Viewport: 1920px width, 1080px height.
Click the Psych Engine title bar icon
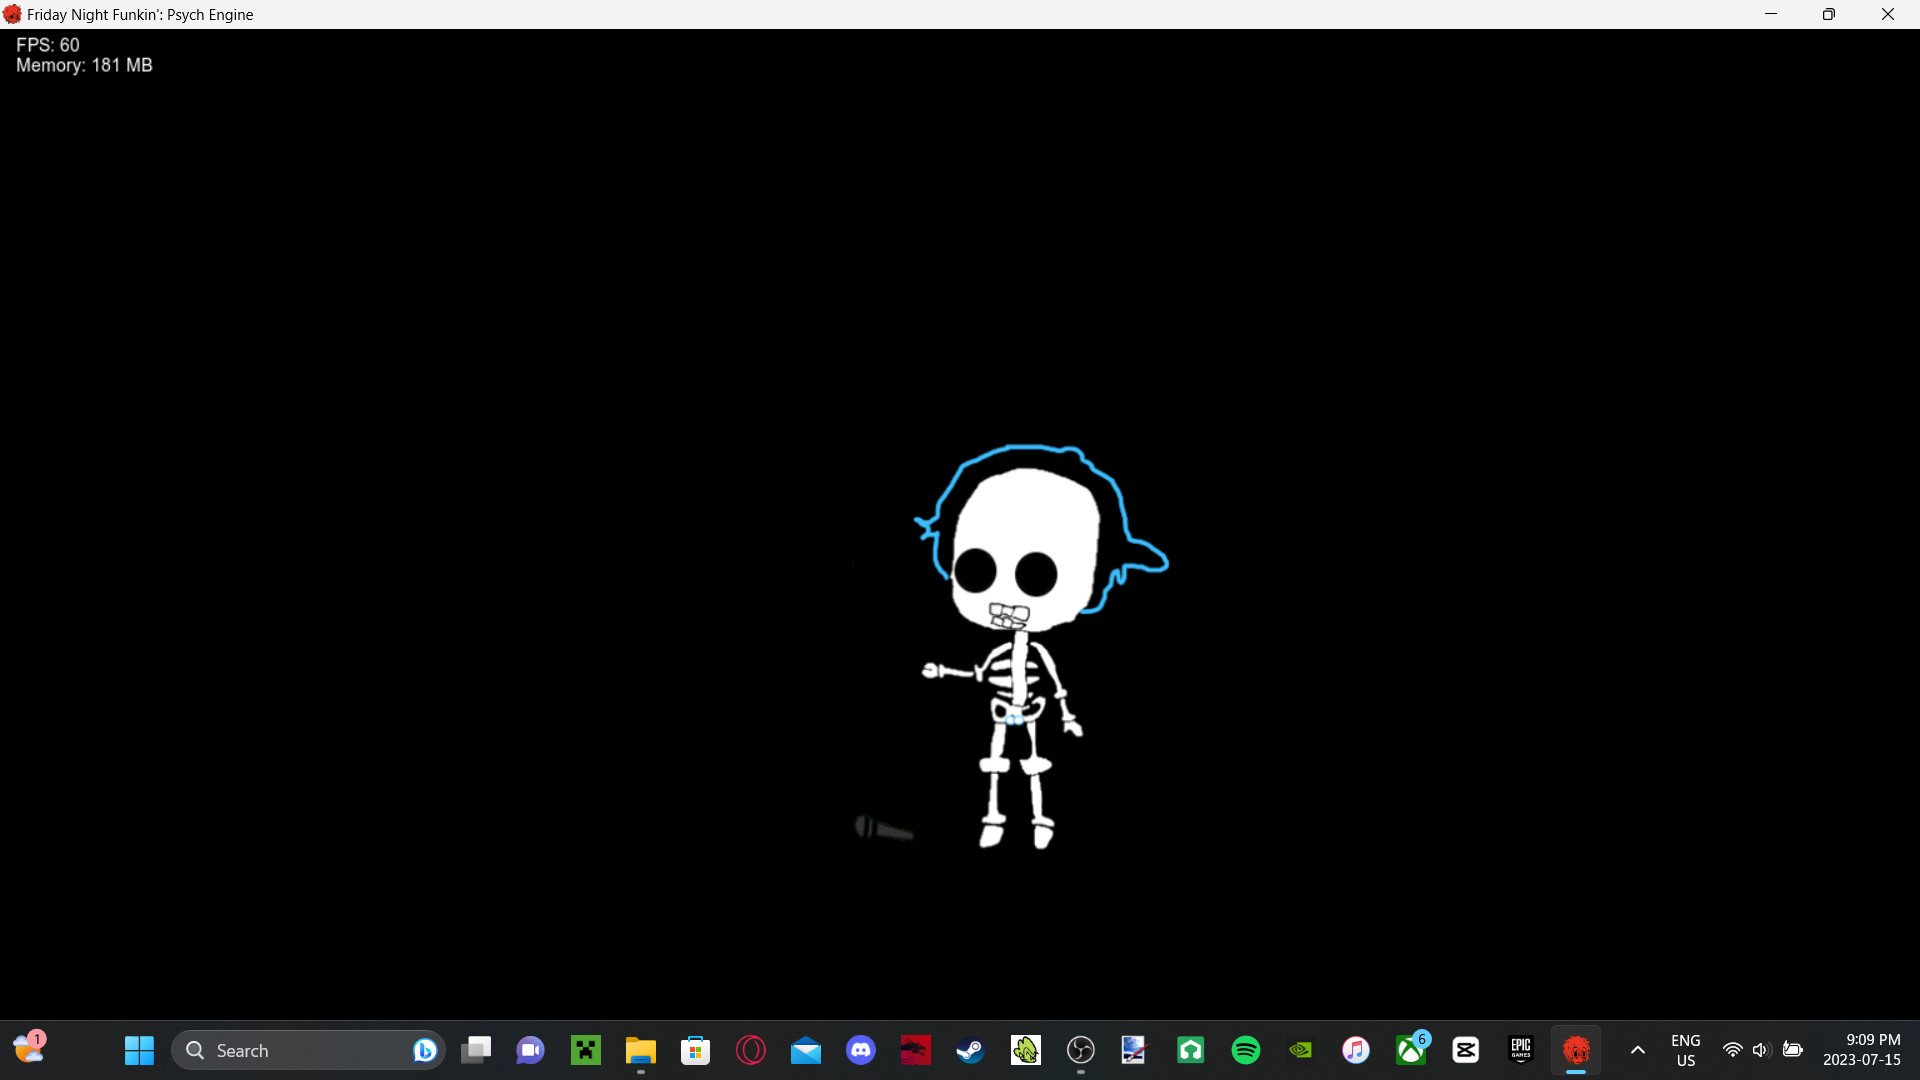pos(13,14)
